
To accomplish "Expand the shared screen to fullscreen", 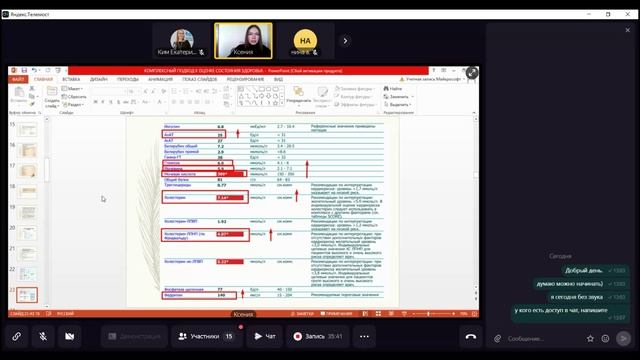I will tap(472, 73).
